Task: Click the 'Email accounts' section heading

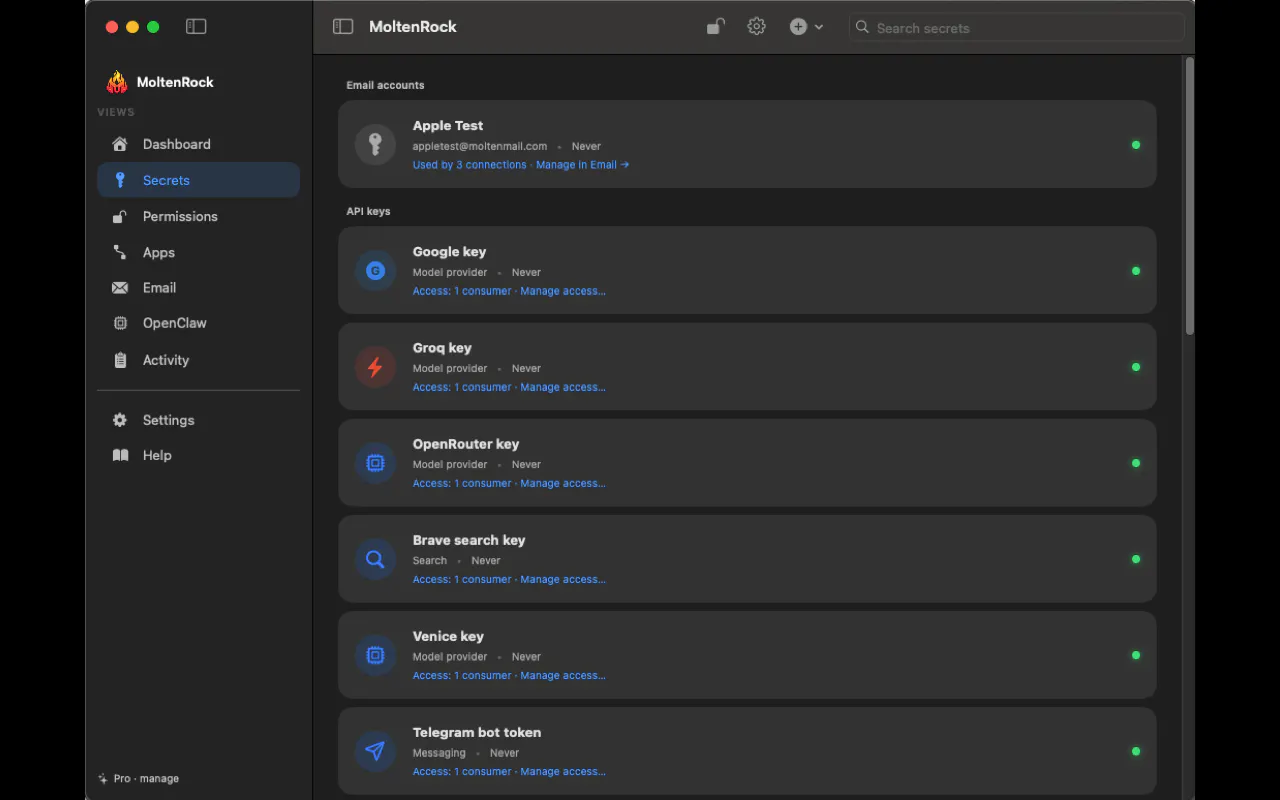Action: coord(385,85)
